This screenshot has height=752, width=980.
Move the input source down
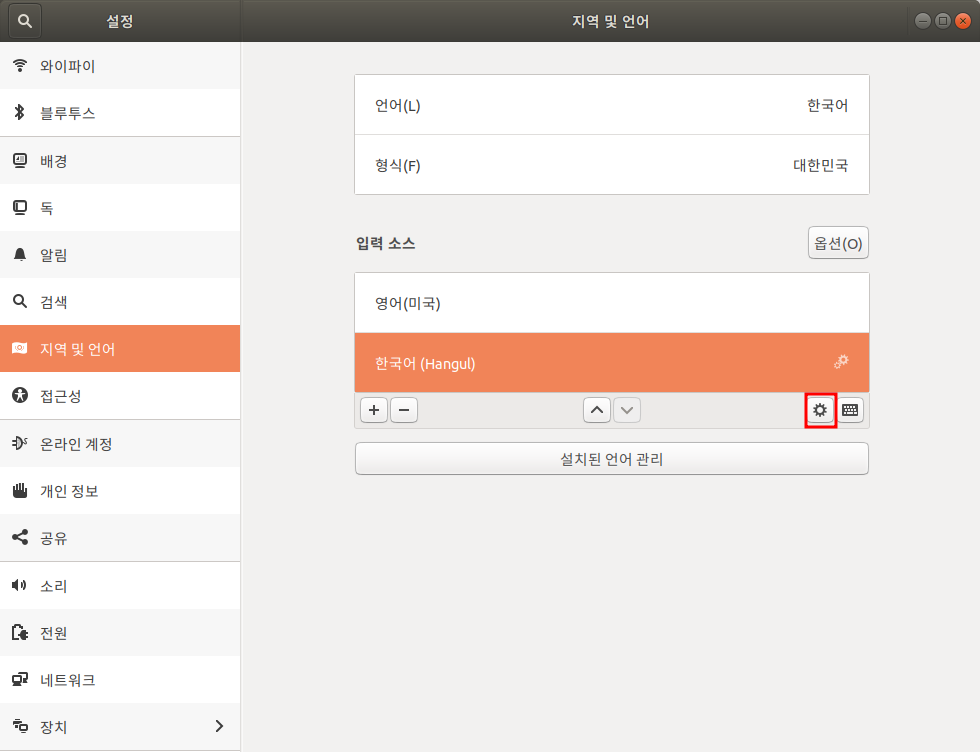(x=627, y=410)
